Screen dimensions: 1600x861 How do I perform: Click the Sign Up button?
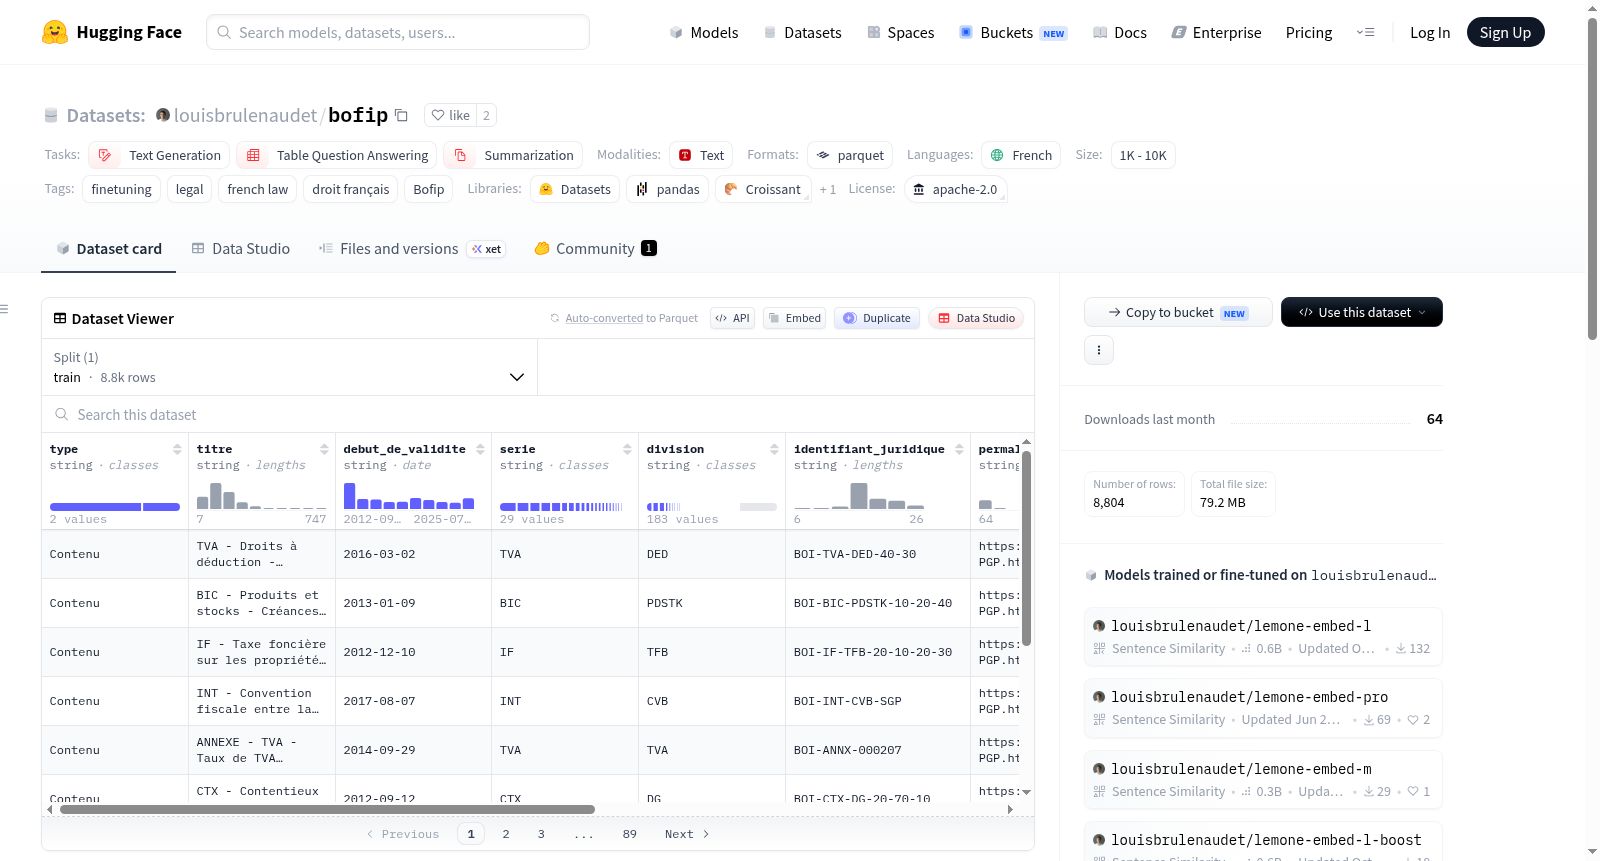1505,33
